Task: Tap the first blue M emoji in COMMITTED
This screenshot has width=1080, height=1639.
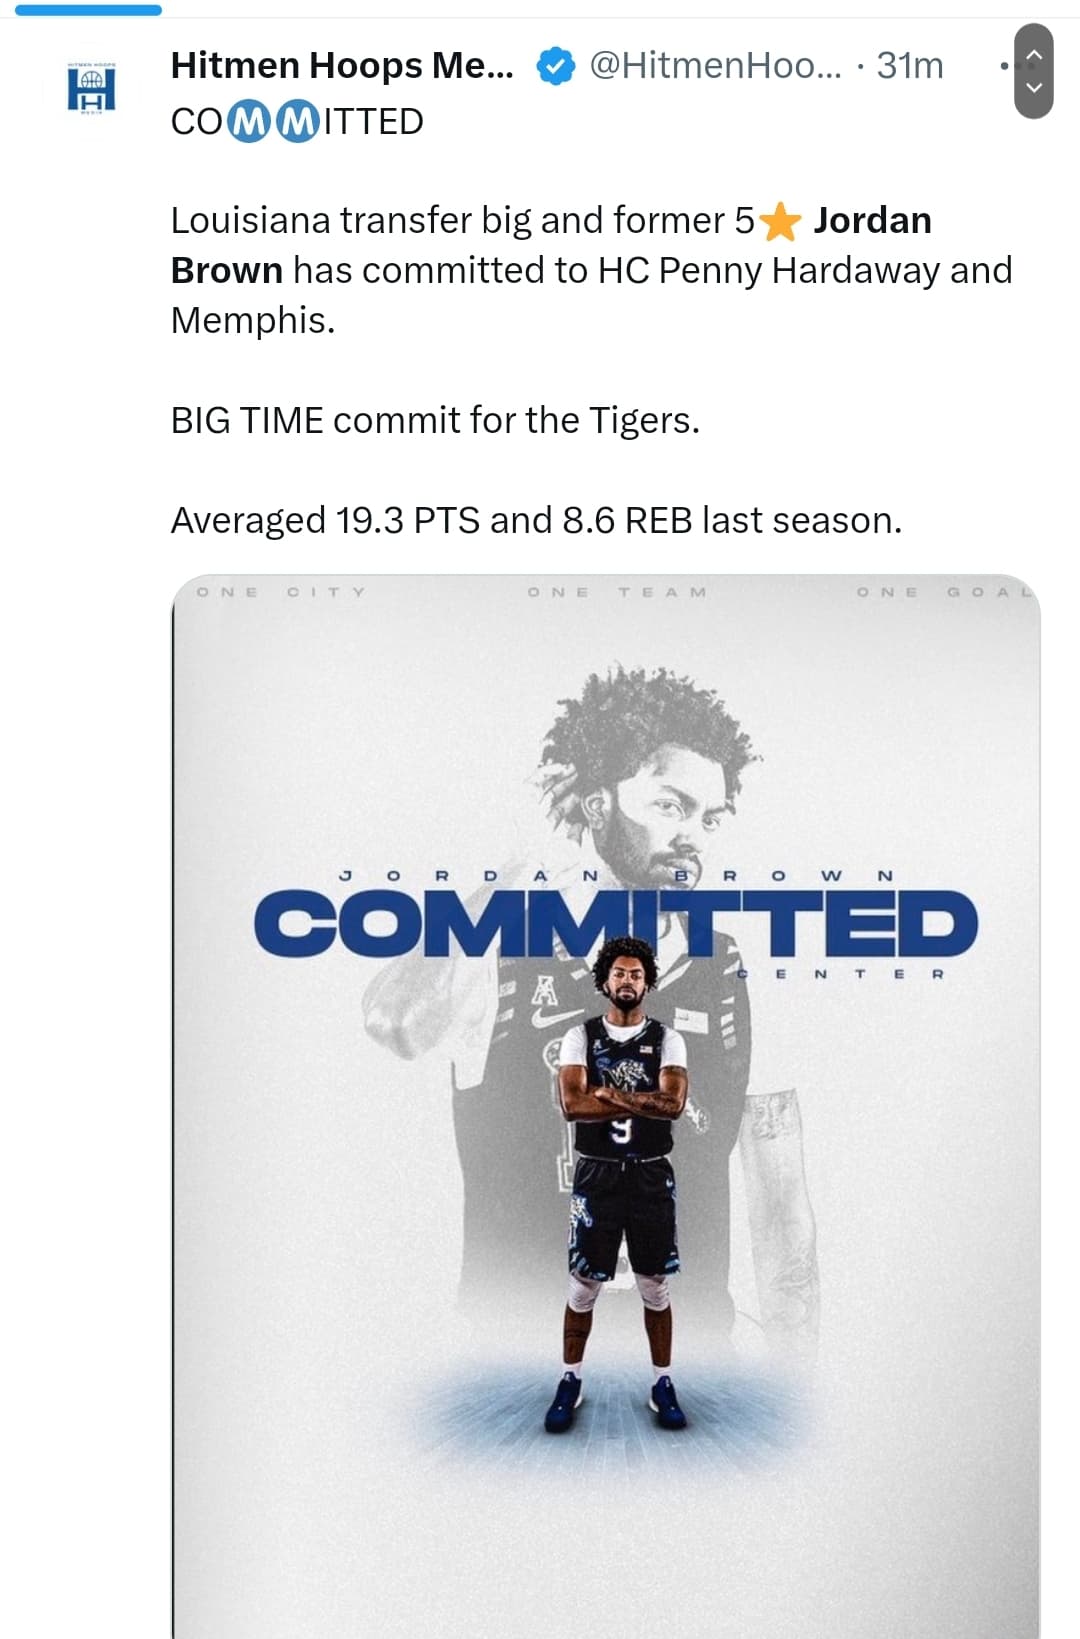Action: (x=250, y=122)
